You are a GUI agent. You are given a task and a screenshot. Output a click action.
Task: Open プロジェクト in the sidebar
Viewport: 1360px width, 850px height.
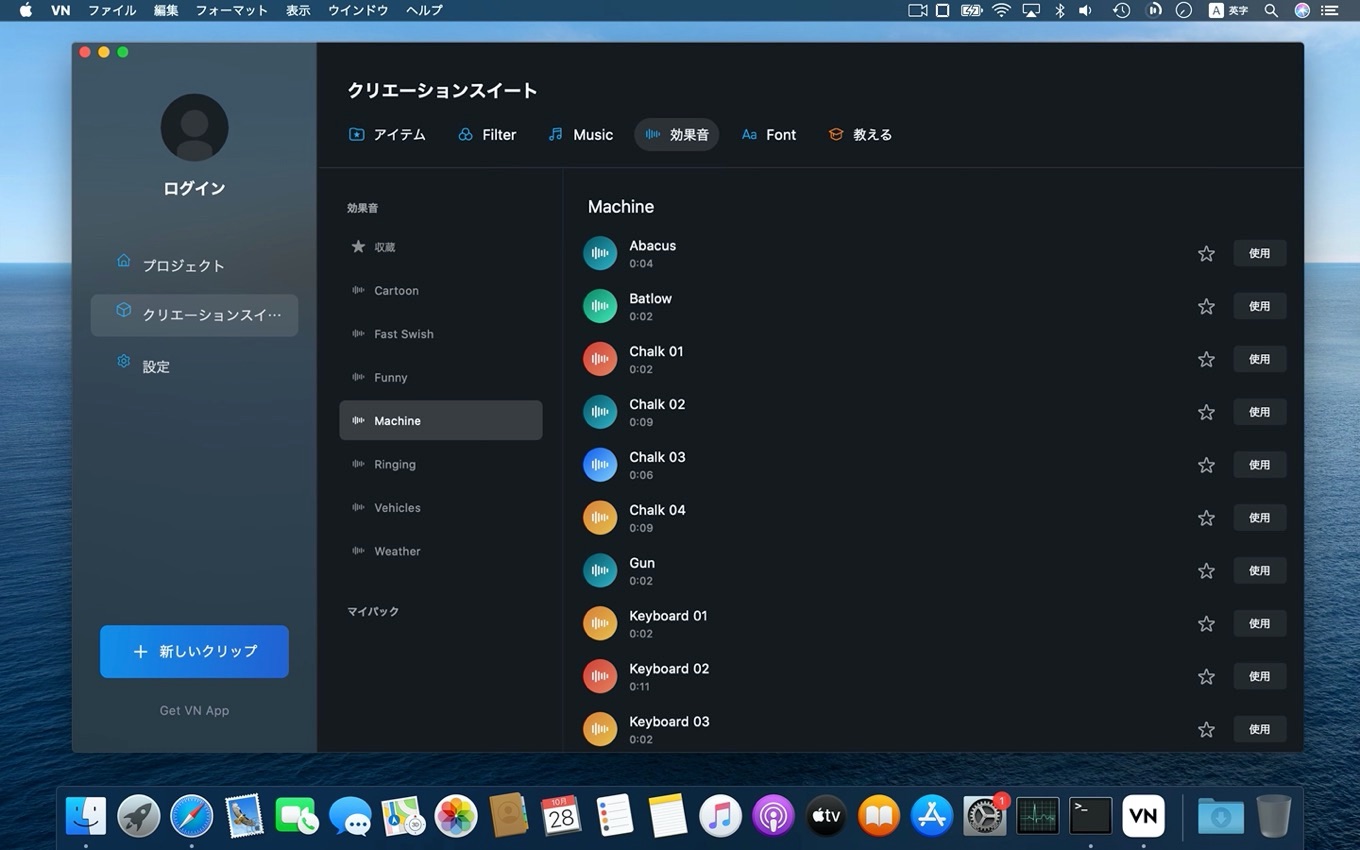[194, 265]
